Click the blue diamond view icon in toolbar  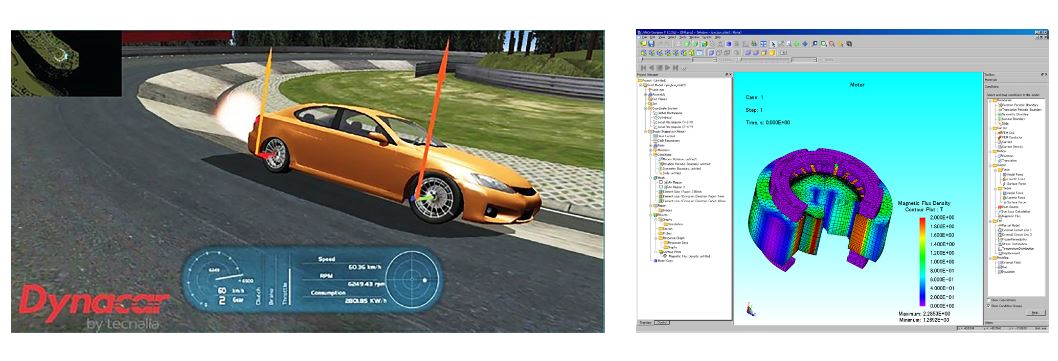(805, 44)
